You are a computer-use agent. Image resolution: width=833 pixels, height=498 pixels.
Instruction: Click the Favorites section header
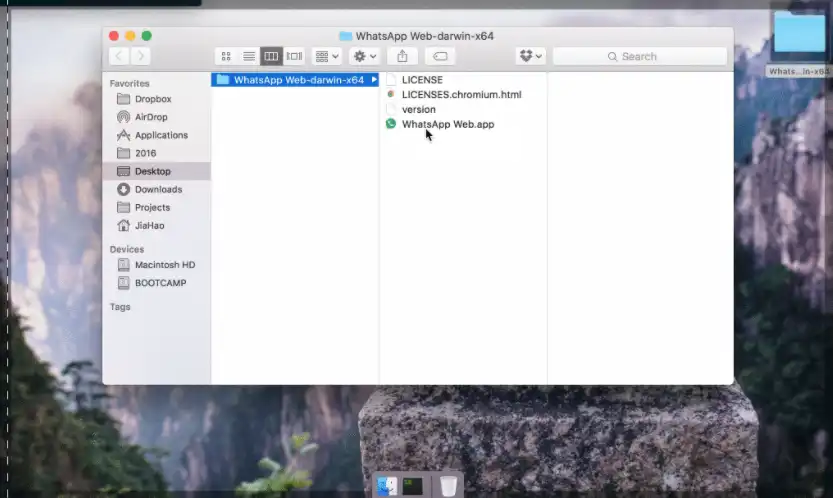click(x=129, y=83)
